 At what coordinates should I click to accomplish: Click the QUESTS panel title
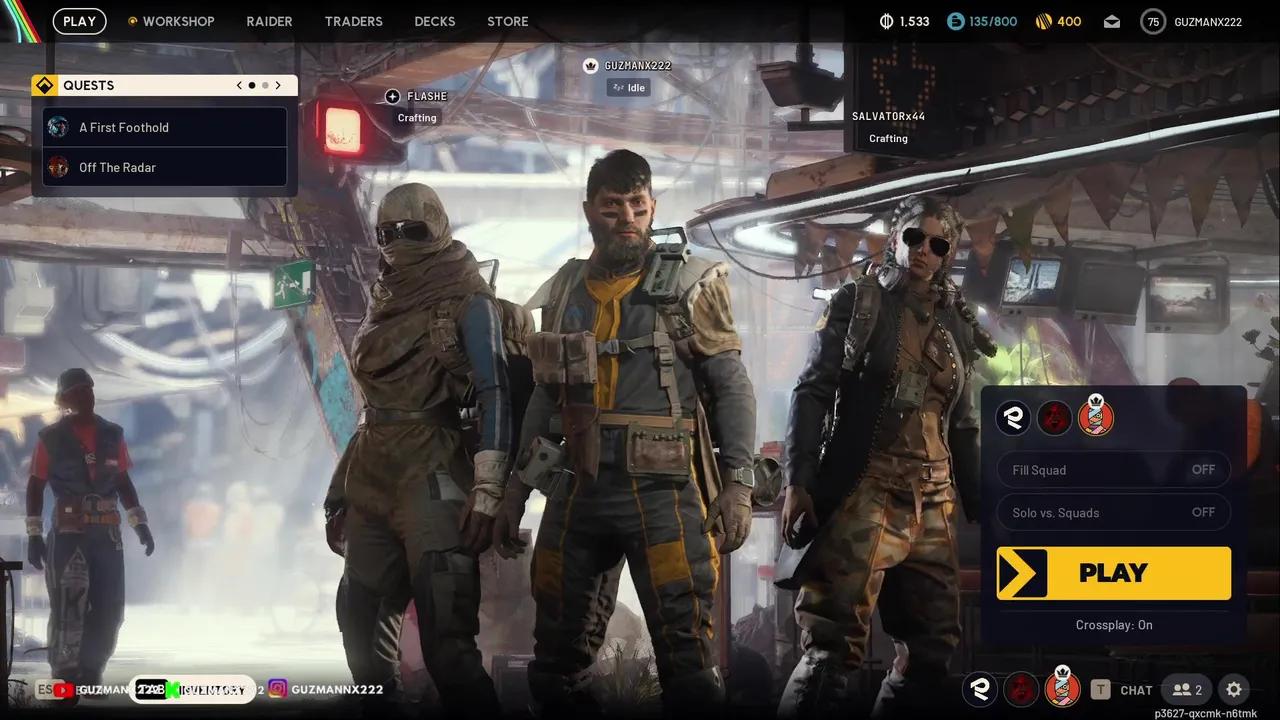click(x=89, y=85)
